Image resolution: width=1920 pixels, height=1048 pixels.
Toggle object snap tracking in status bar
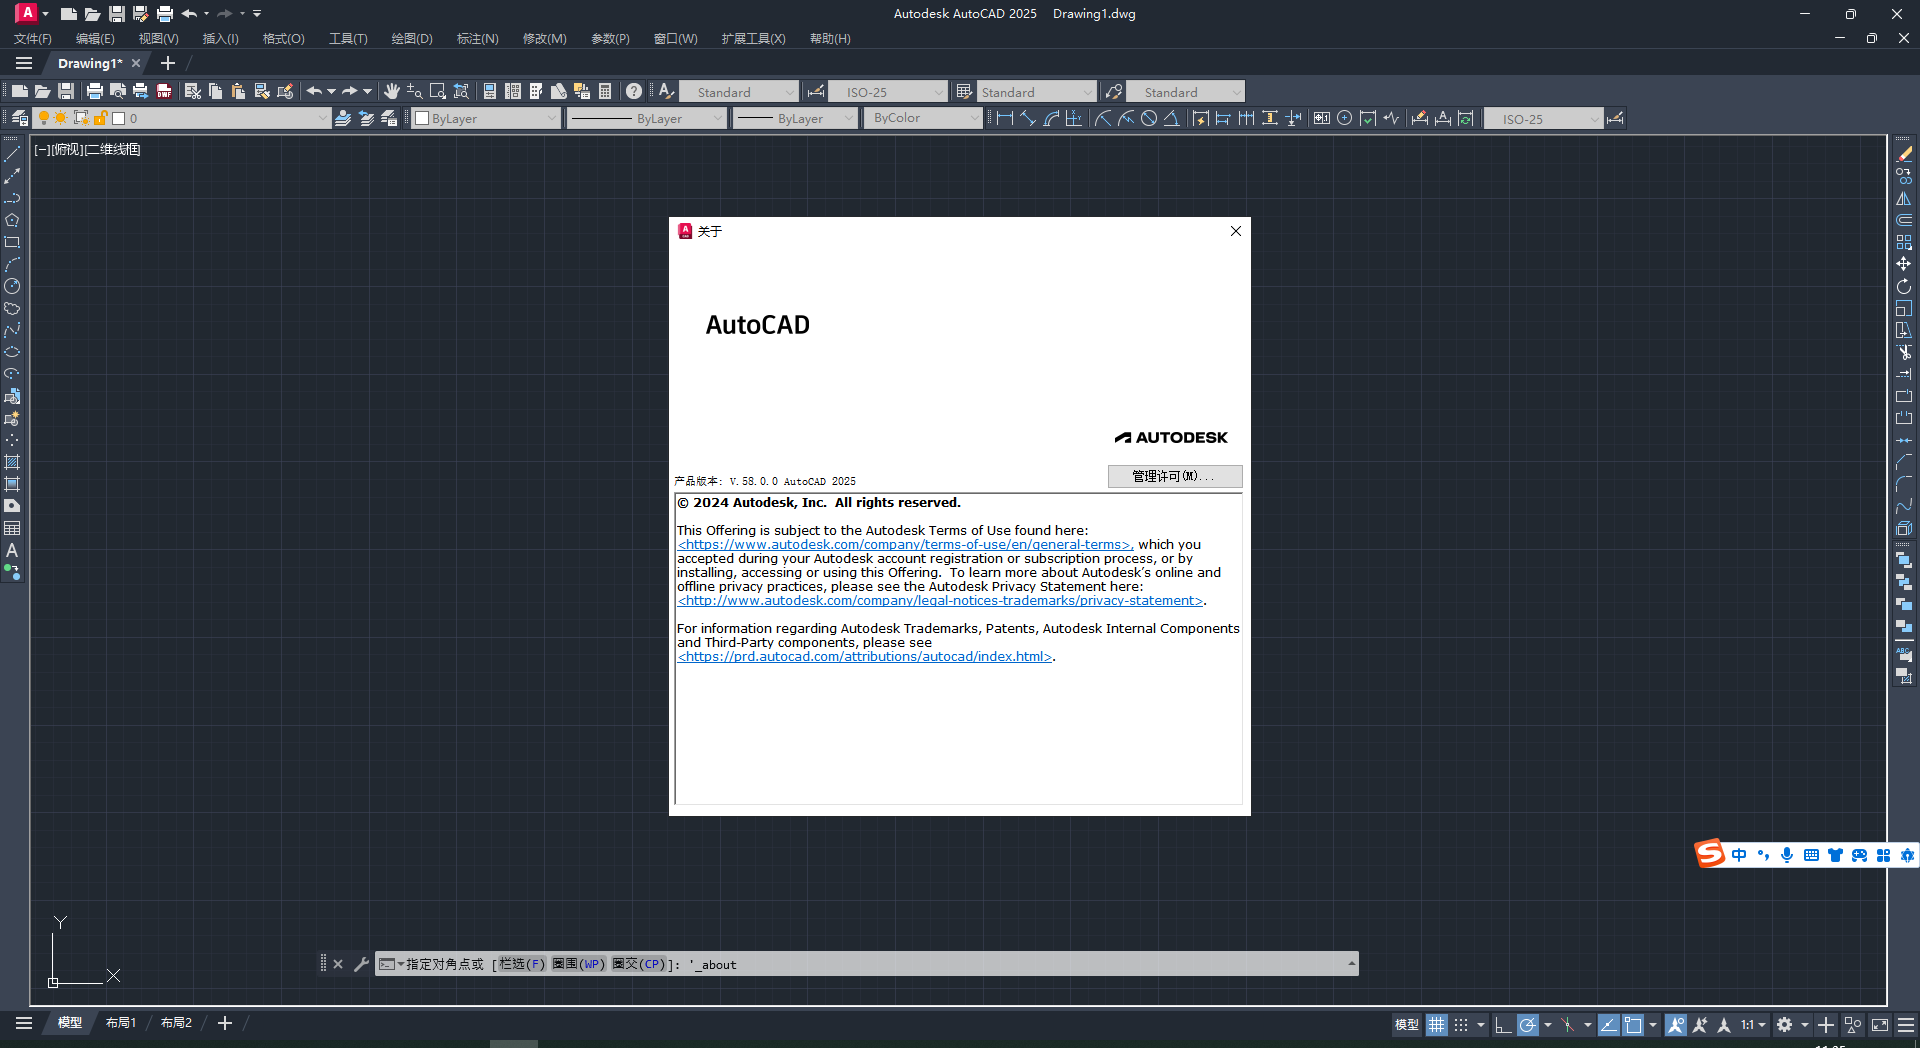click(1609, 1025)
